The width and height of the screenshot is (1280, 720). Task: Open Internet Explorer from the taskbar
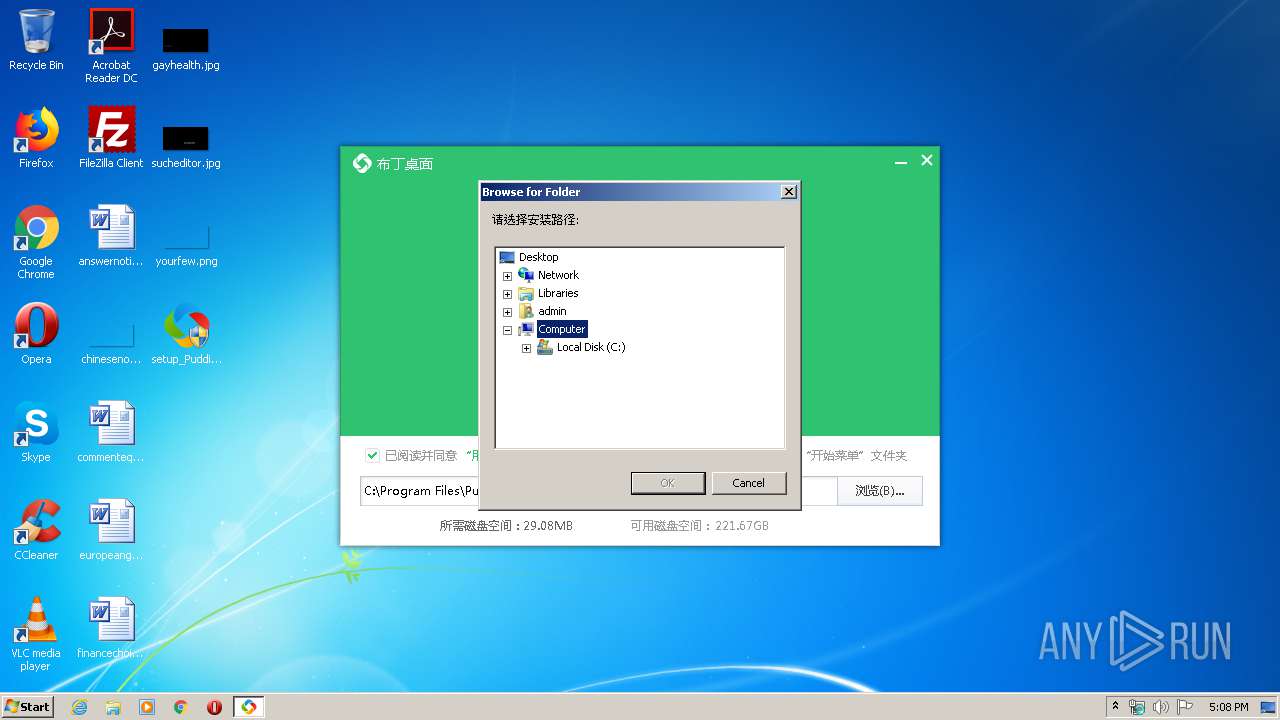click(x=79, y=707)
